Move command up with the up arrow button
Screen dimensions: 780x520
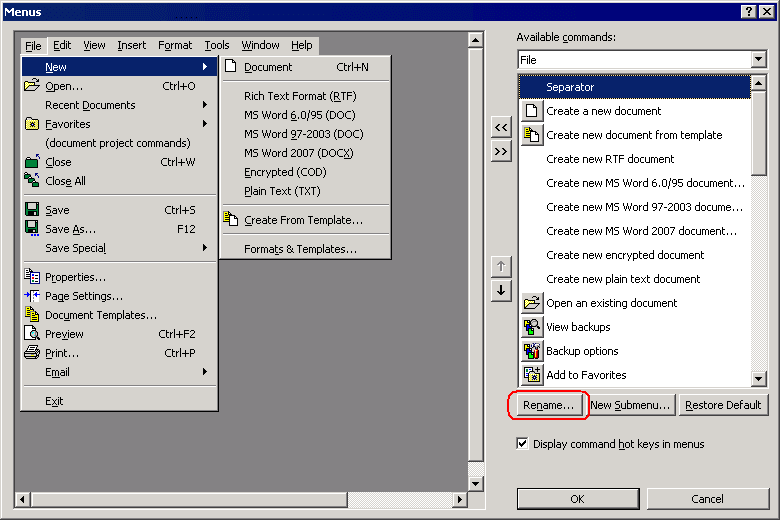(501, 267)
